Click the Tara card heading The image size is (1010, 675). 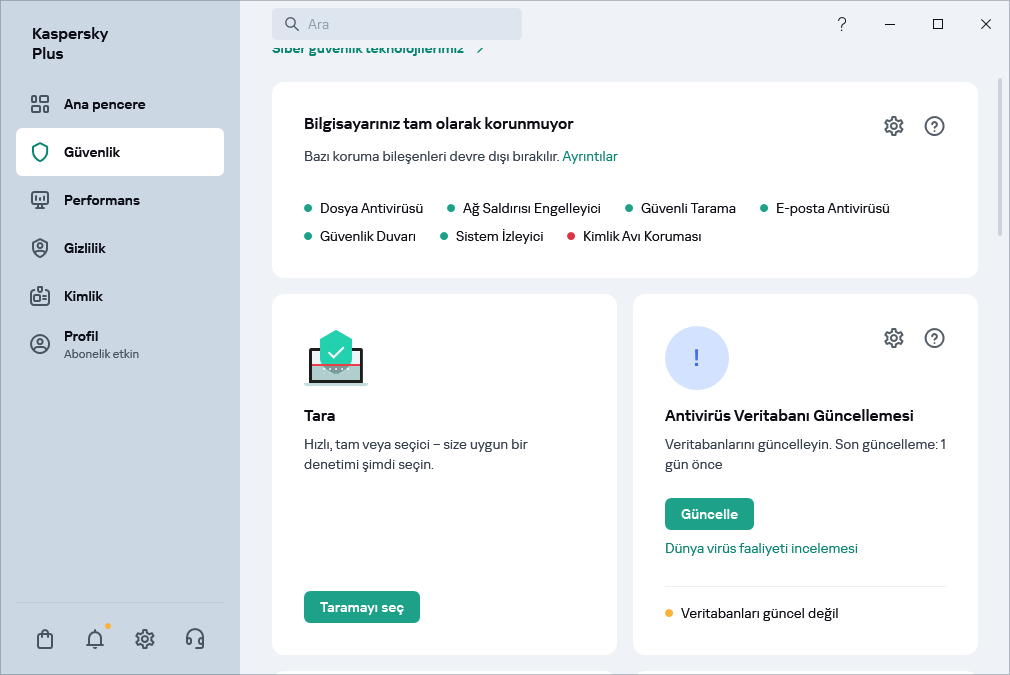click(x=319, y=415)
